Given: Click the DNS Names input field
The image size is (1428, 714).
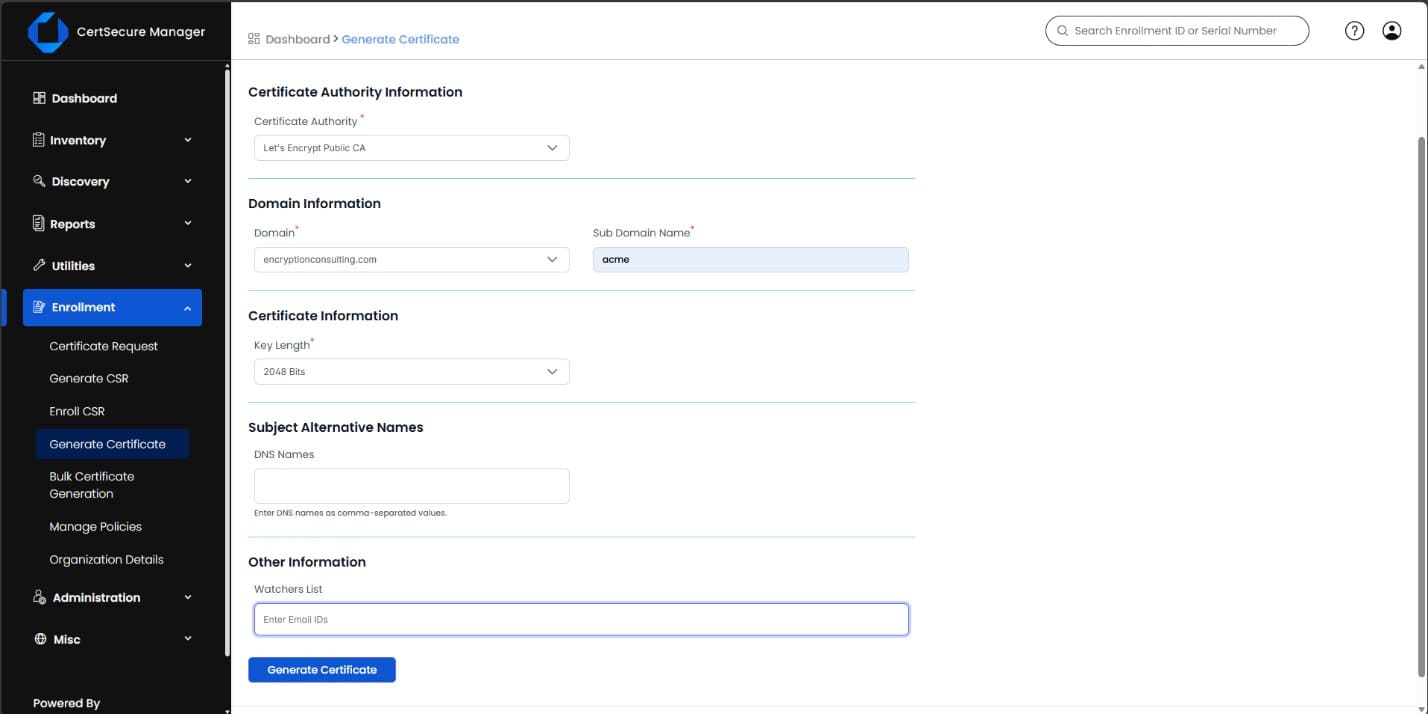Looking at the screenshot, I should 411,486.
